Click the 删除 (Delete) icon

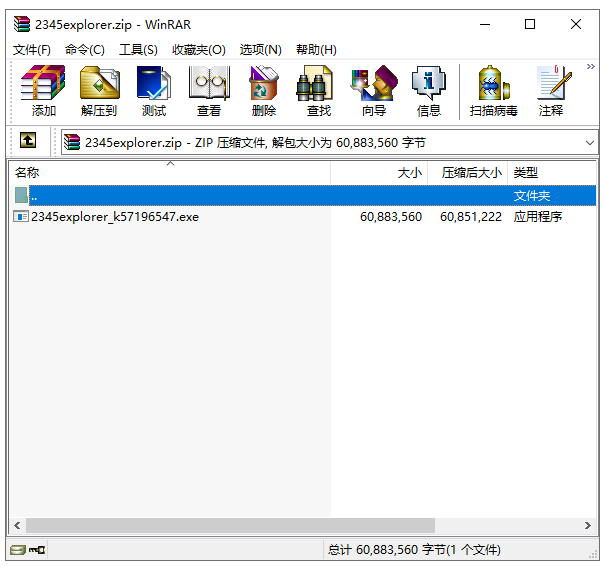coord(264,91)
